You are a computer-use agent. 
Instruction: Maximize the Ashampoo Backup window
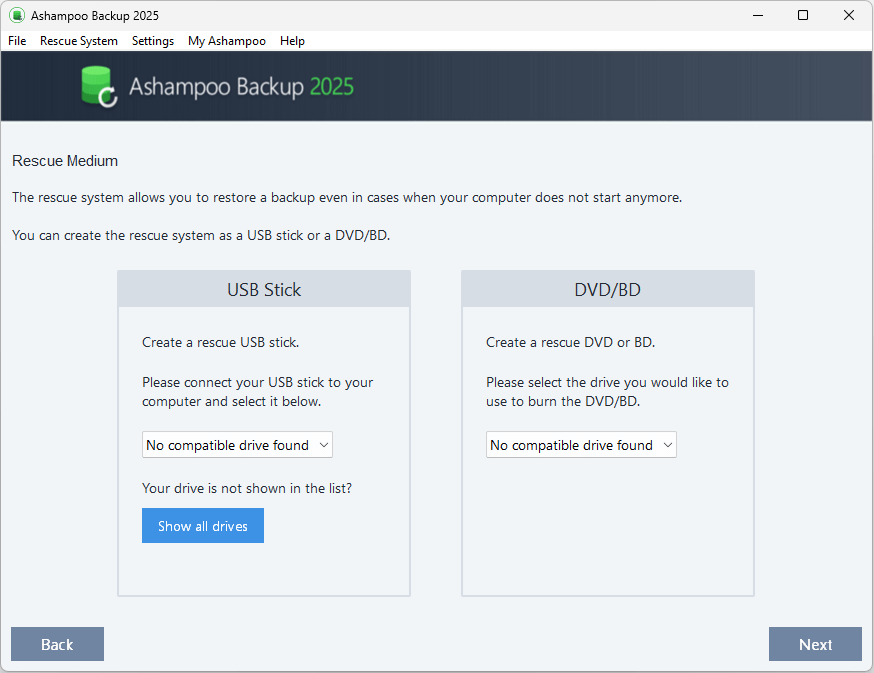pyautogui.click(x=803, y=15)
